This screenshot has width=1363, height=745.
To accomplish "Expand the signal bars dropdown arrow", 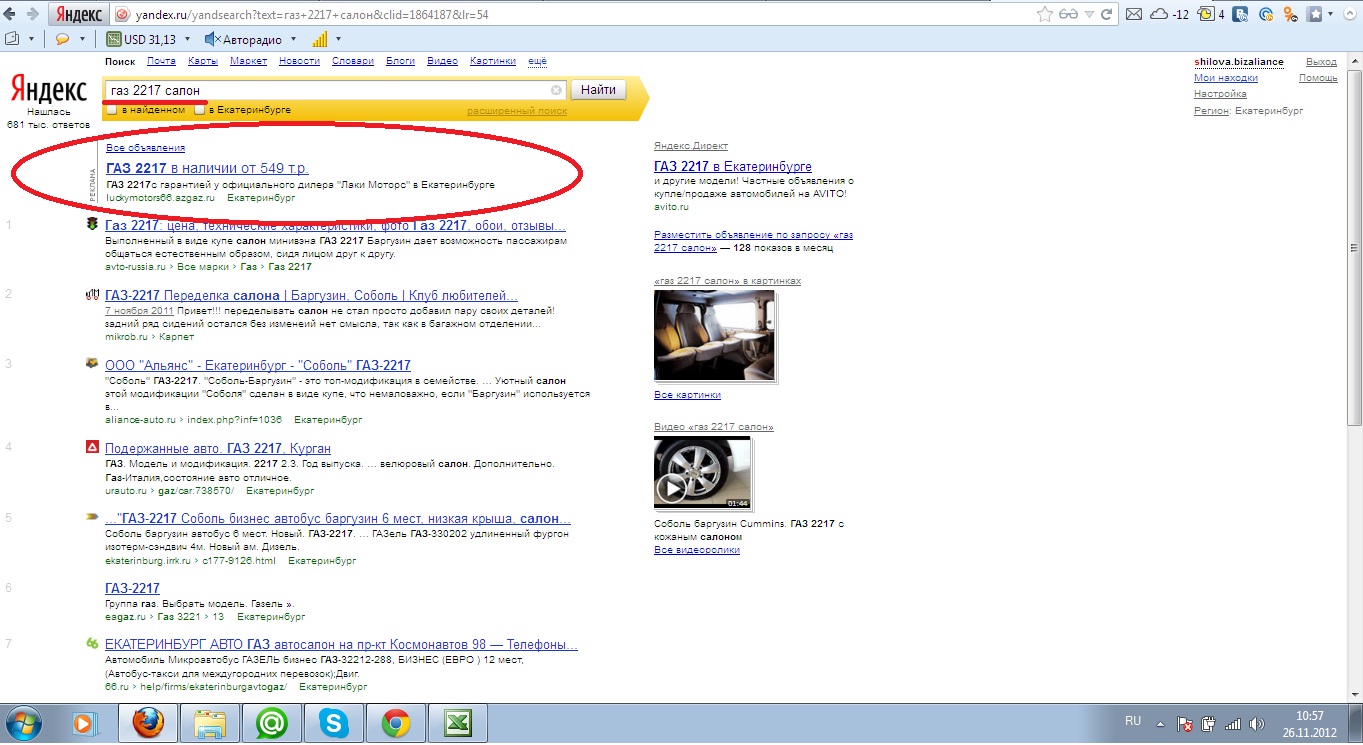I will coord(339,39).
